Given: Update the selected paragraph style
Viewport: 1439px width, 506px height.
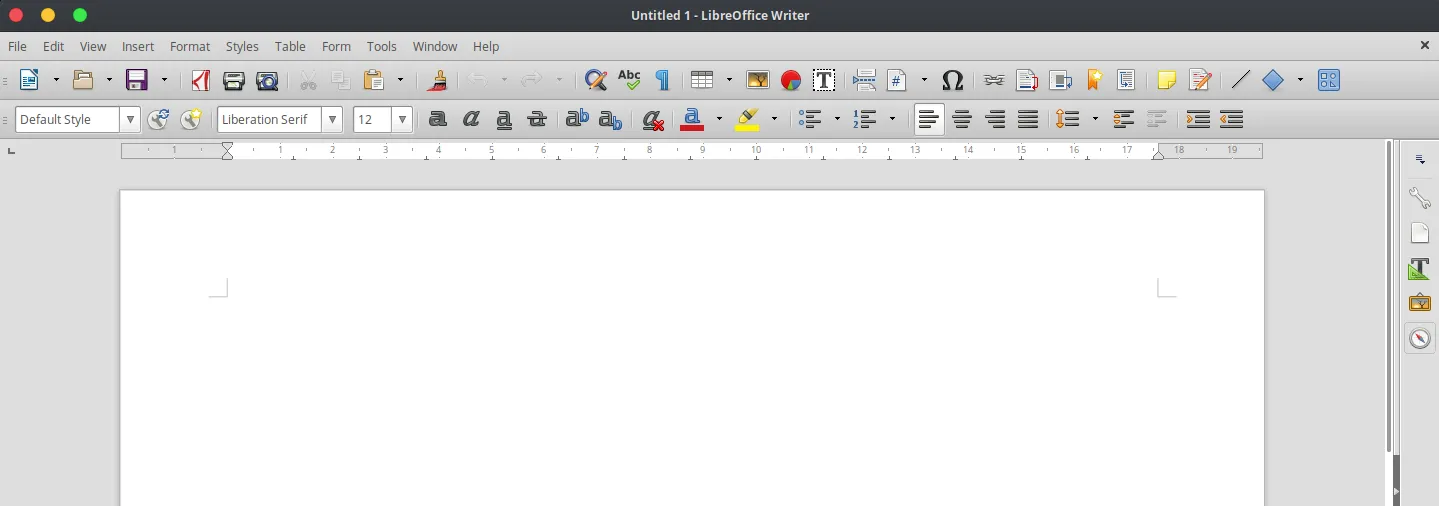Looking at the screenshot, I should (158, 120).
